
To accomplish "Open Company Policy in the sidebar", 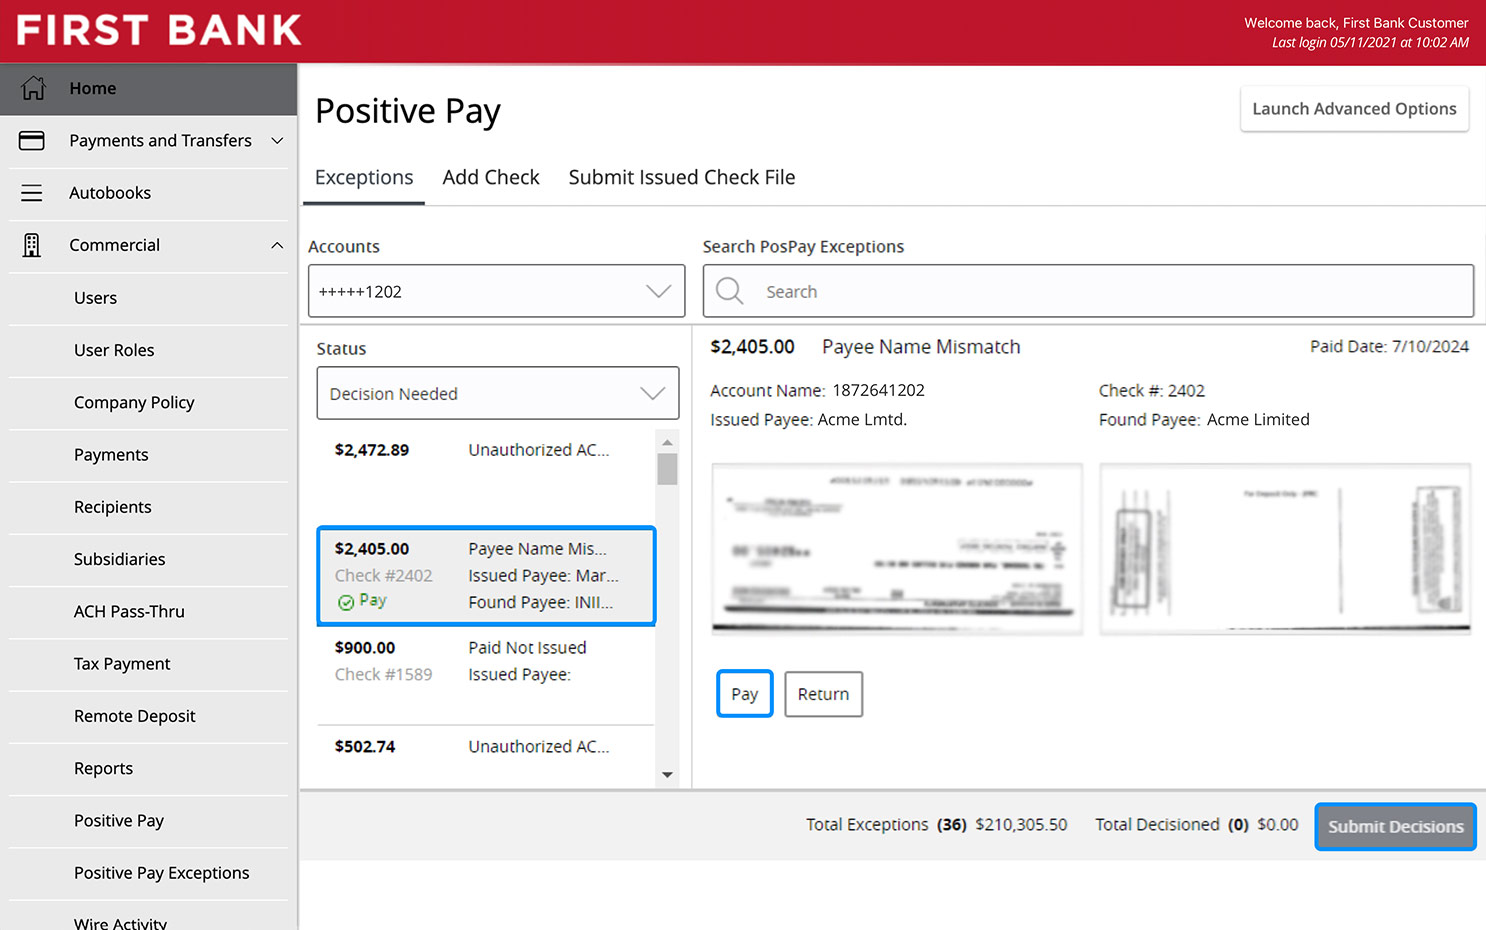I will (x=149, y=402).
